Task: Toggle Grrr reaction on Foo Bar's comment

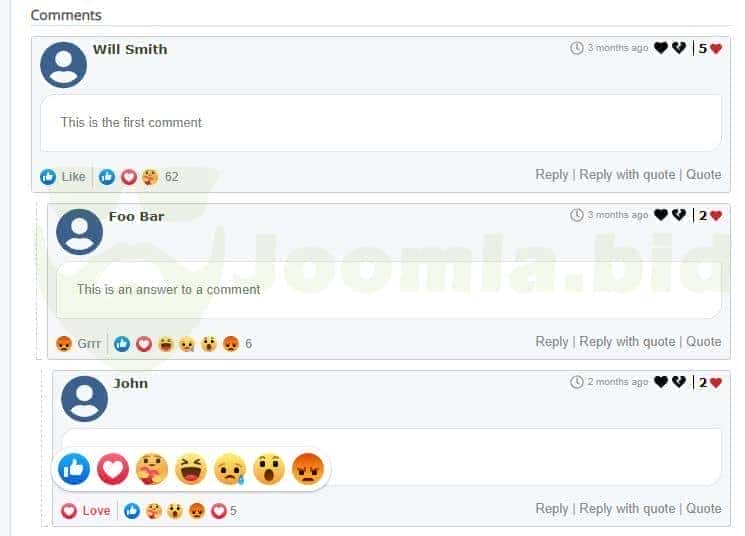Action: click(78, 344)
